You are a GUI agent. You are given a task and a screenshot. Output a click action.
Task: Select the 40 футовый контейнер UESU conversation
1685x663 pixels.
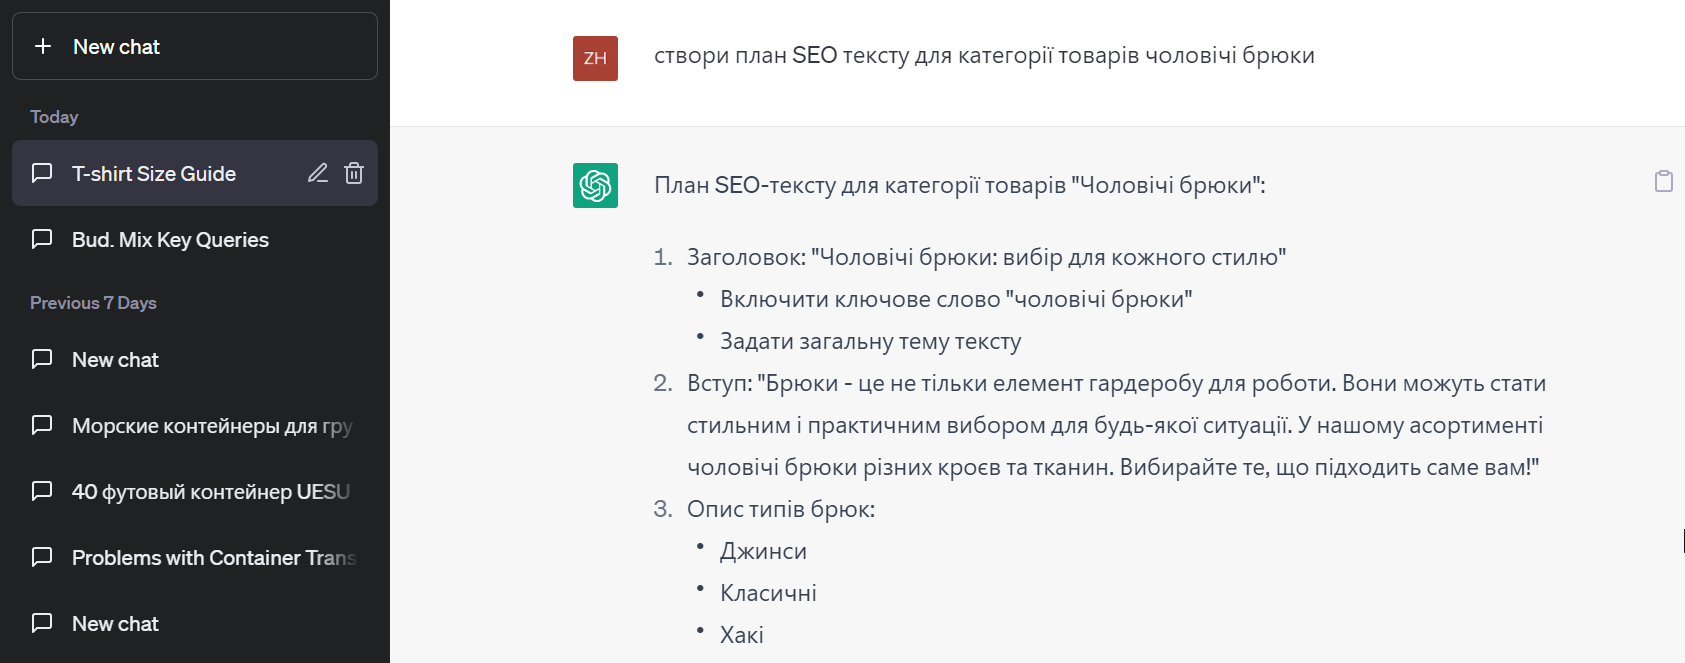coord(210,492)
